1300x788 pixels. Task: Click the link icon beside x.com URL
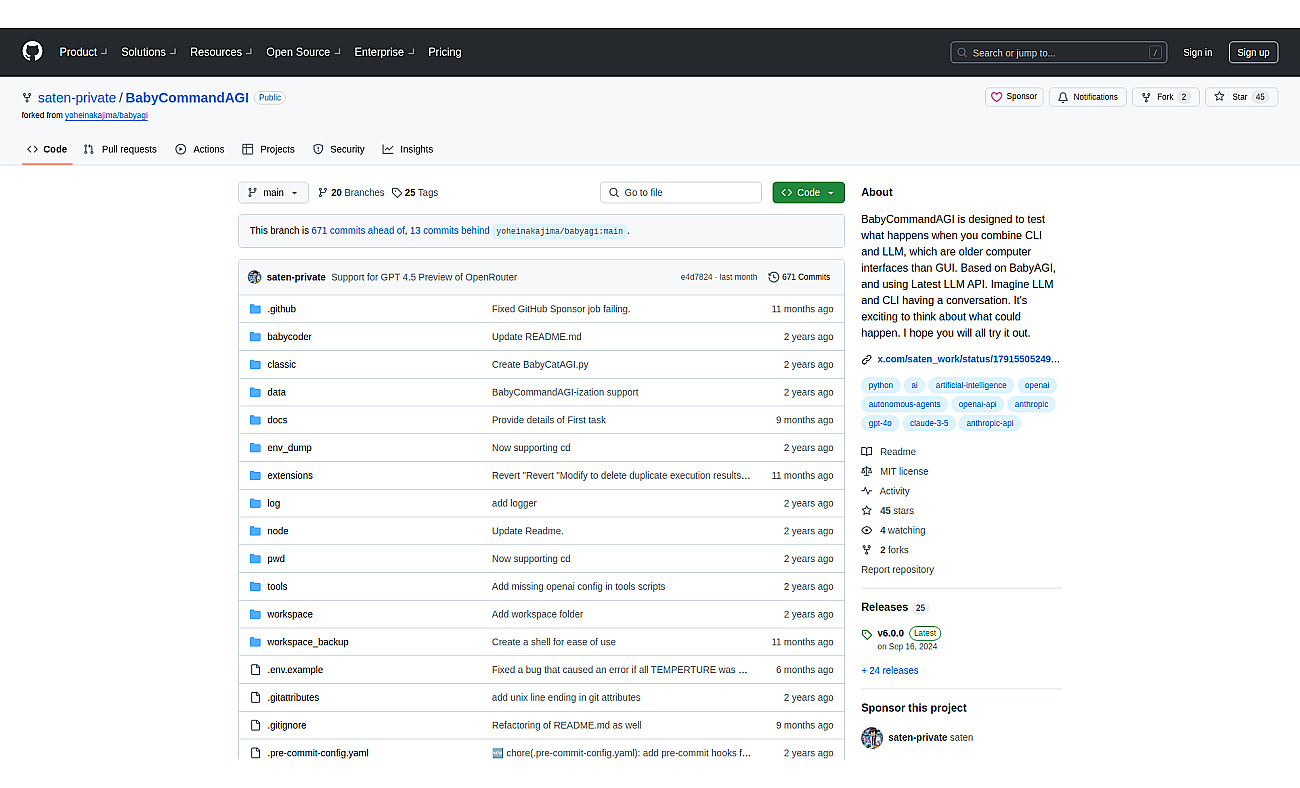(867, 359)
